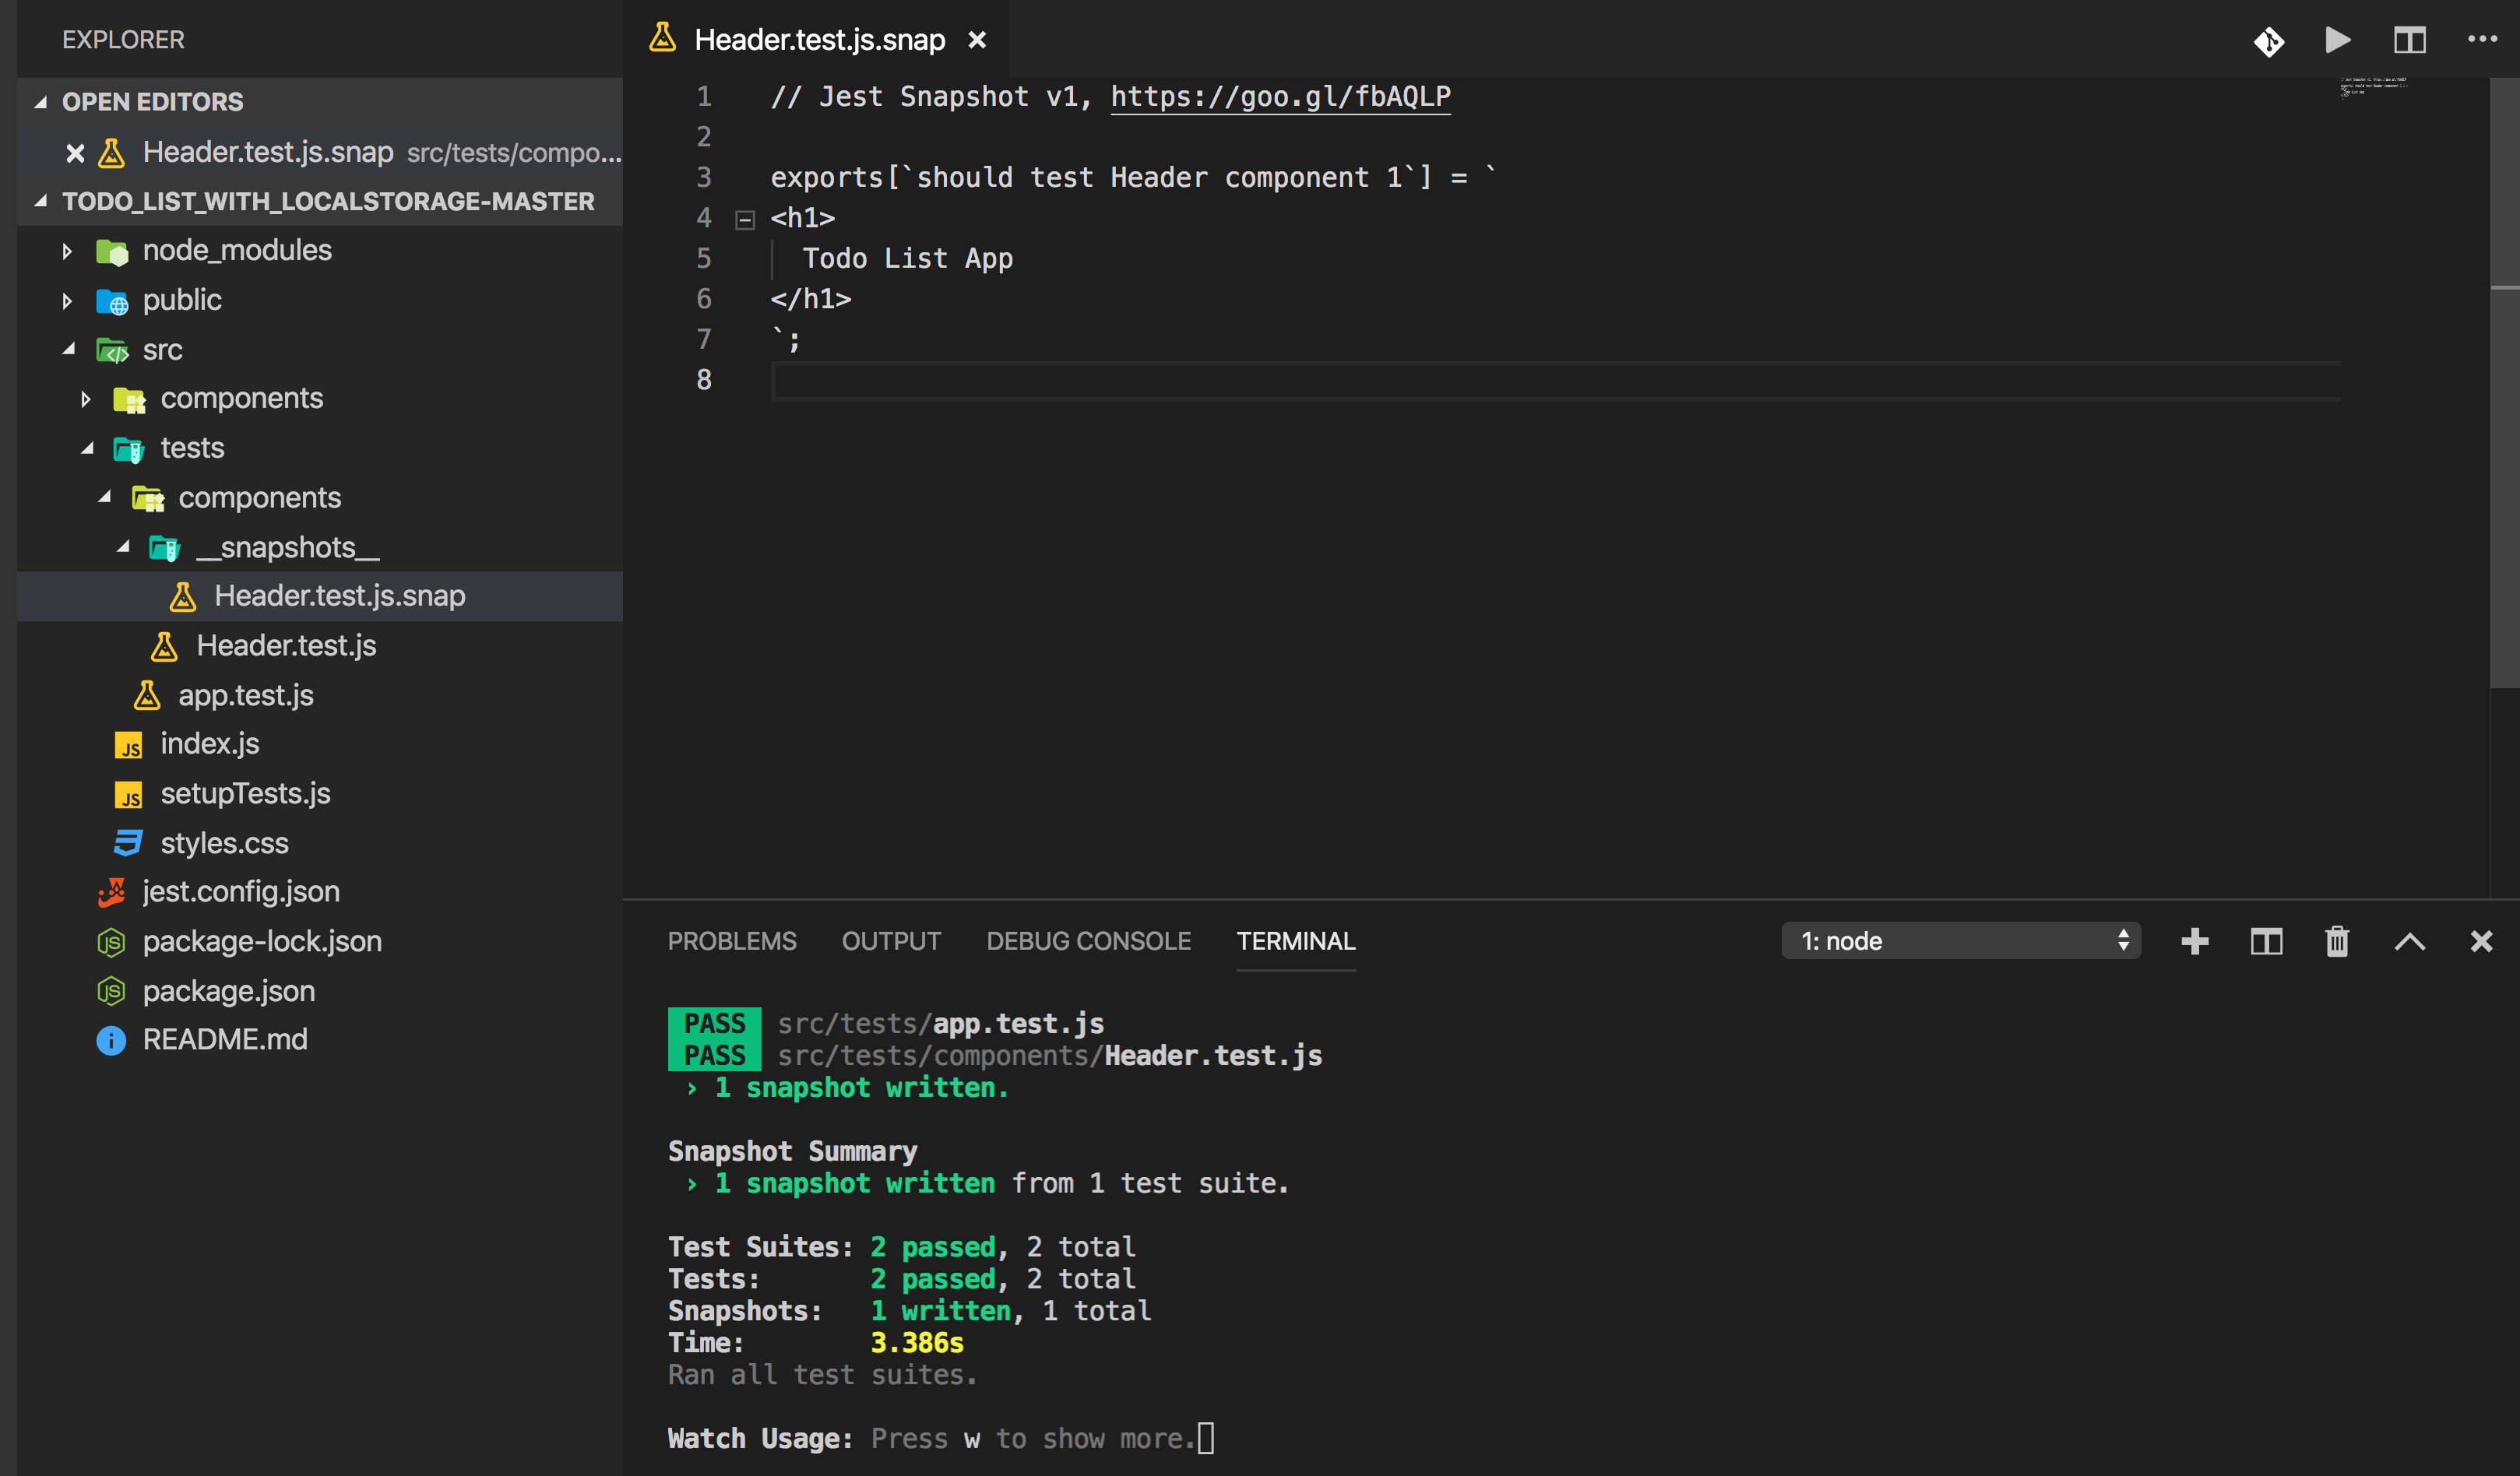Split the editor with the split icon
Screen dimensions: 2520x1476
pos(2409,40)
